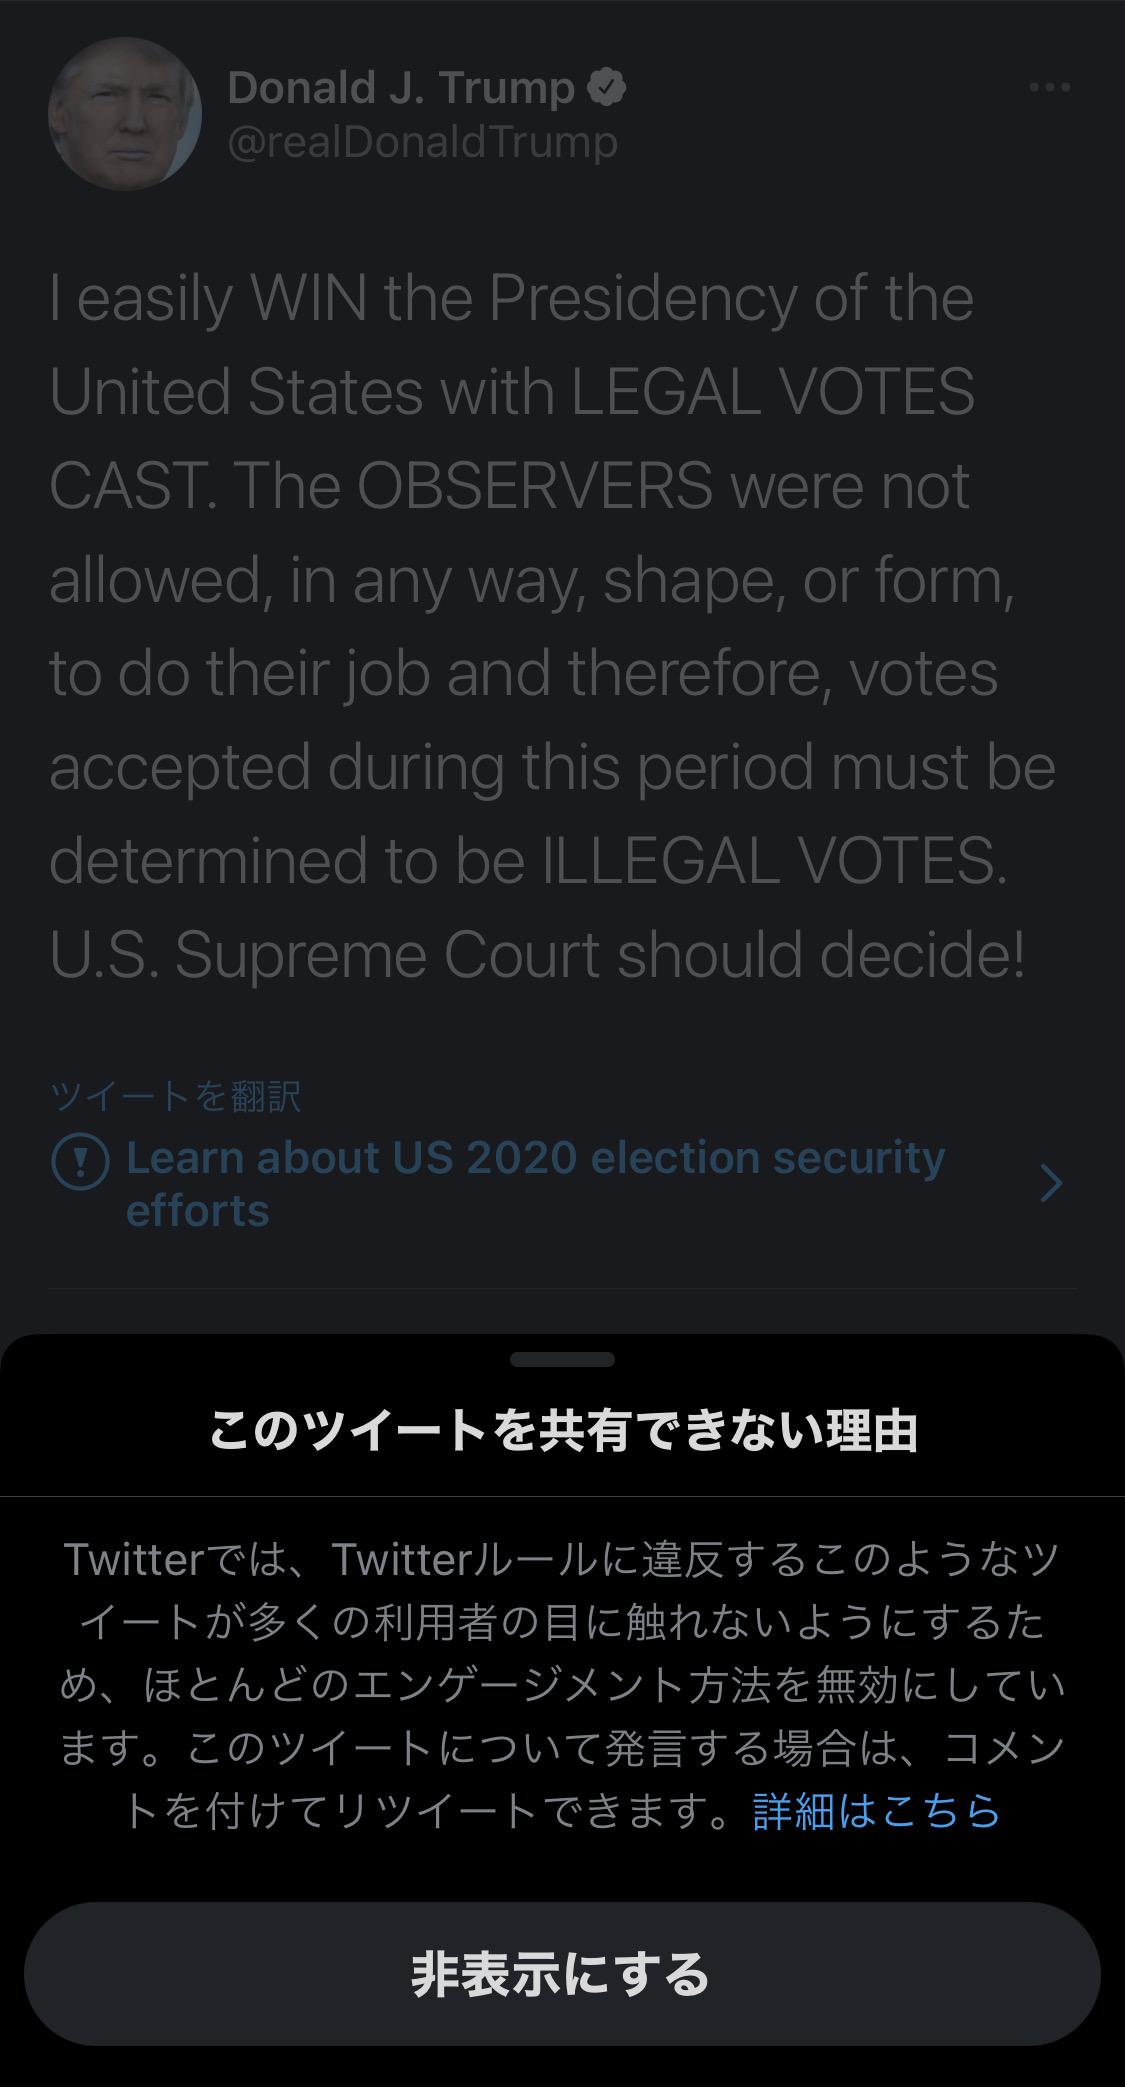
Task: Tap the word "efforts" in the election notice
Action: click(x=198, y=1210)
